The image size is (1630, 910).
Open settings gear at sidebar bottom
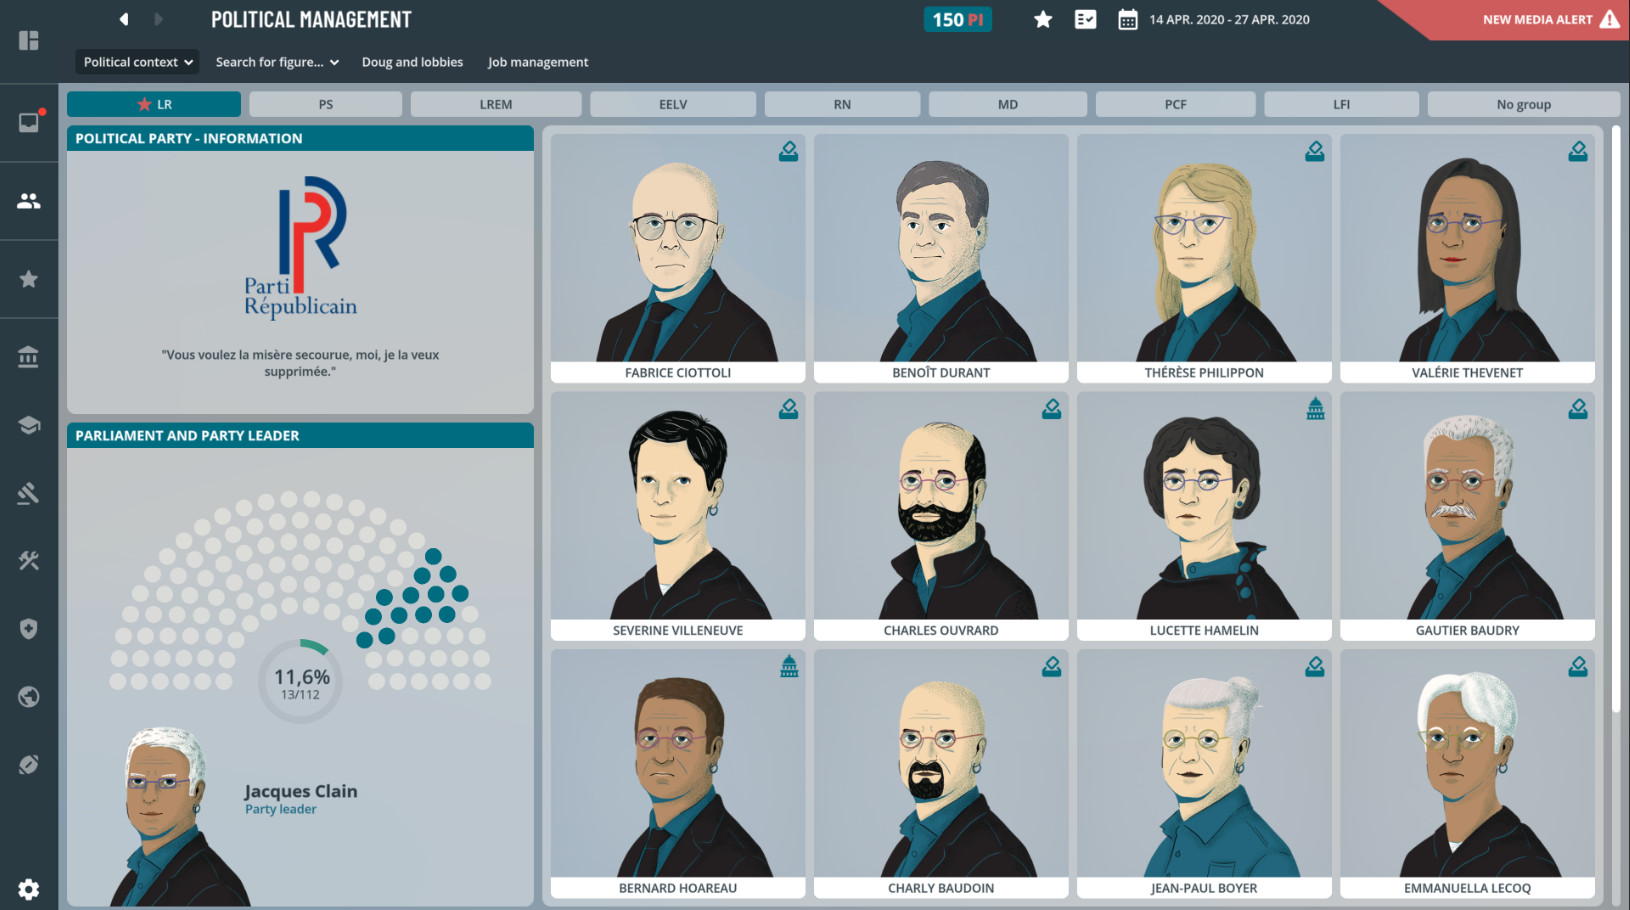coord(29,889)
